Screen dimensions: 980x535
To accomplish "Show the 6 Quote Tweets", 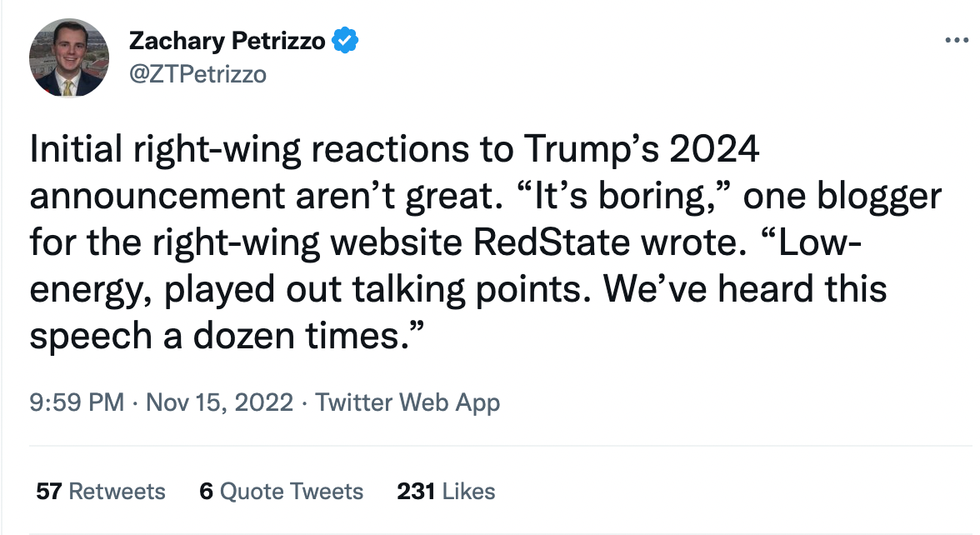I will [281, 491].
